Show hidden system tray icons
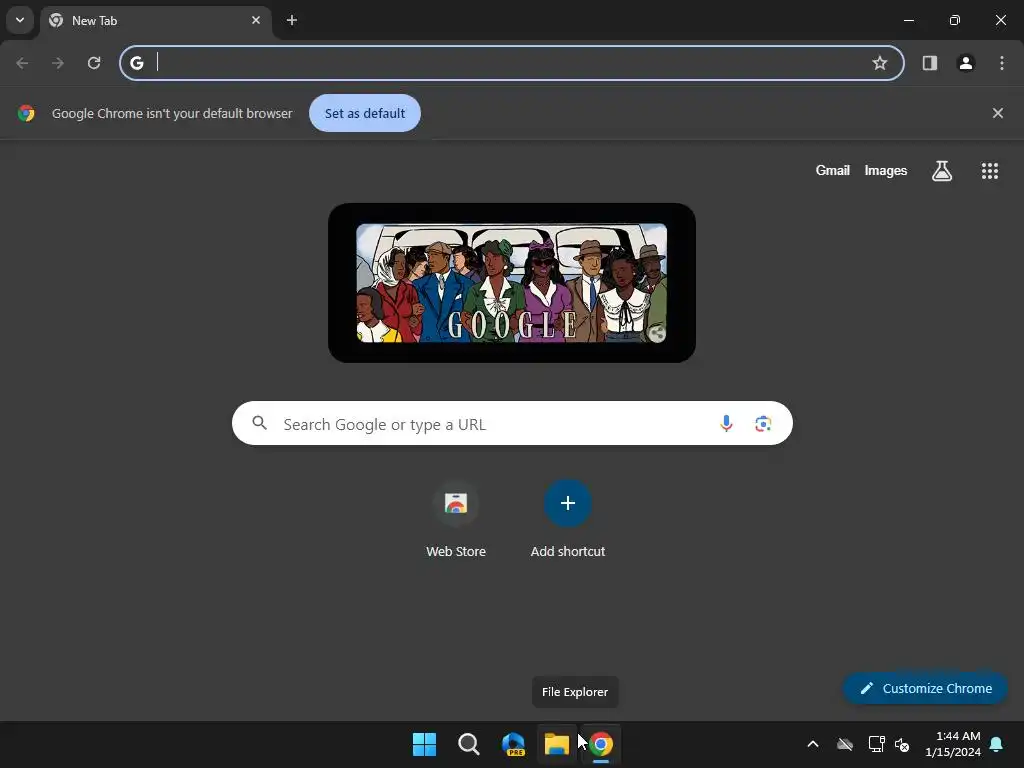This screenshot has height=768, width=1024. [x=813, y=744]
